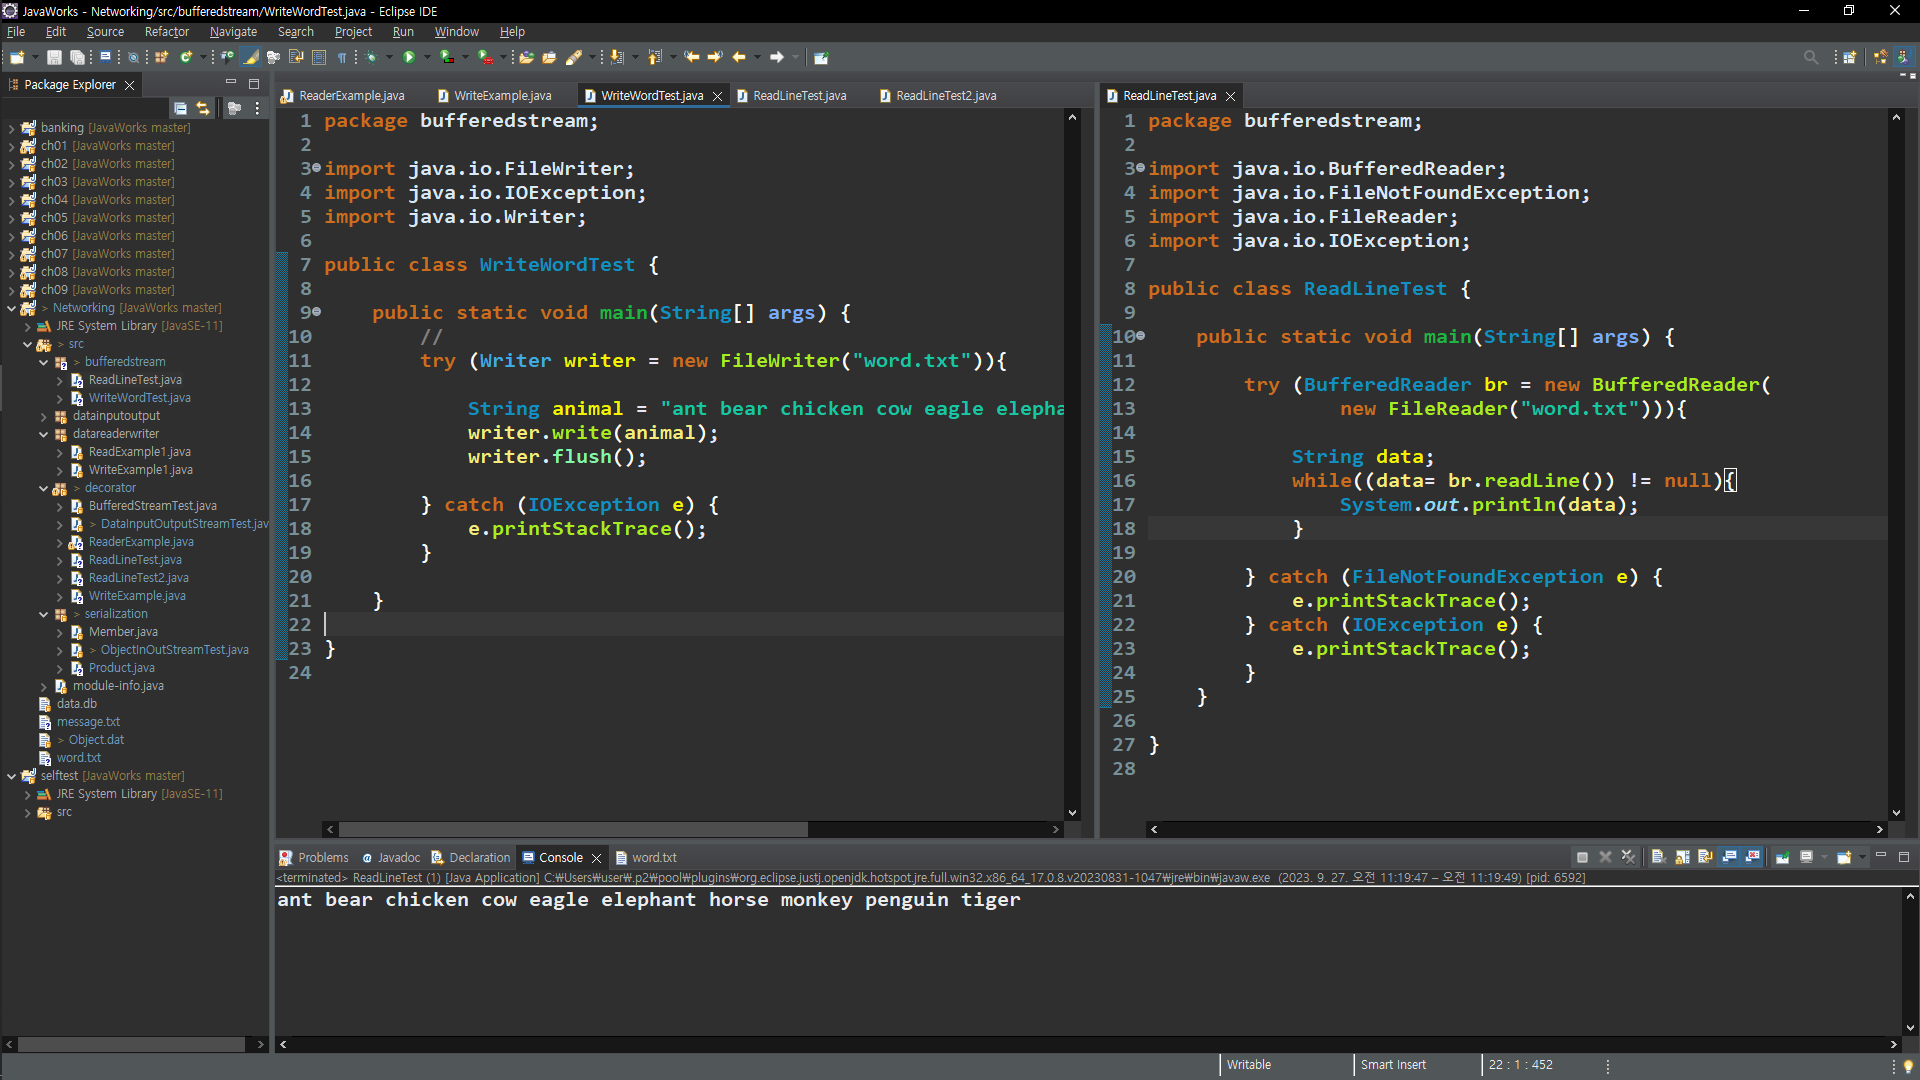
Task: Click the Search magnifier icon top right
Action: tap(1810, 57)
